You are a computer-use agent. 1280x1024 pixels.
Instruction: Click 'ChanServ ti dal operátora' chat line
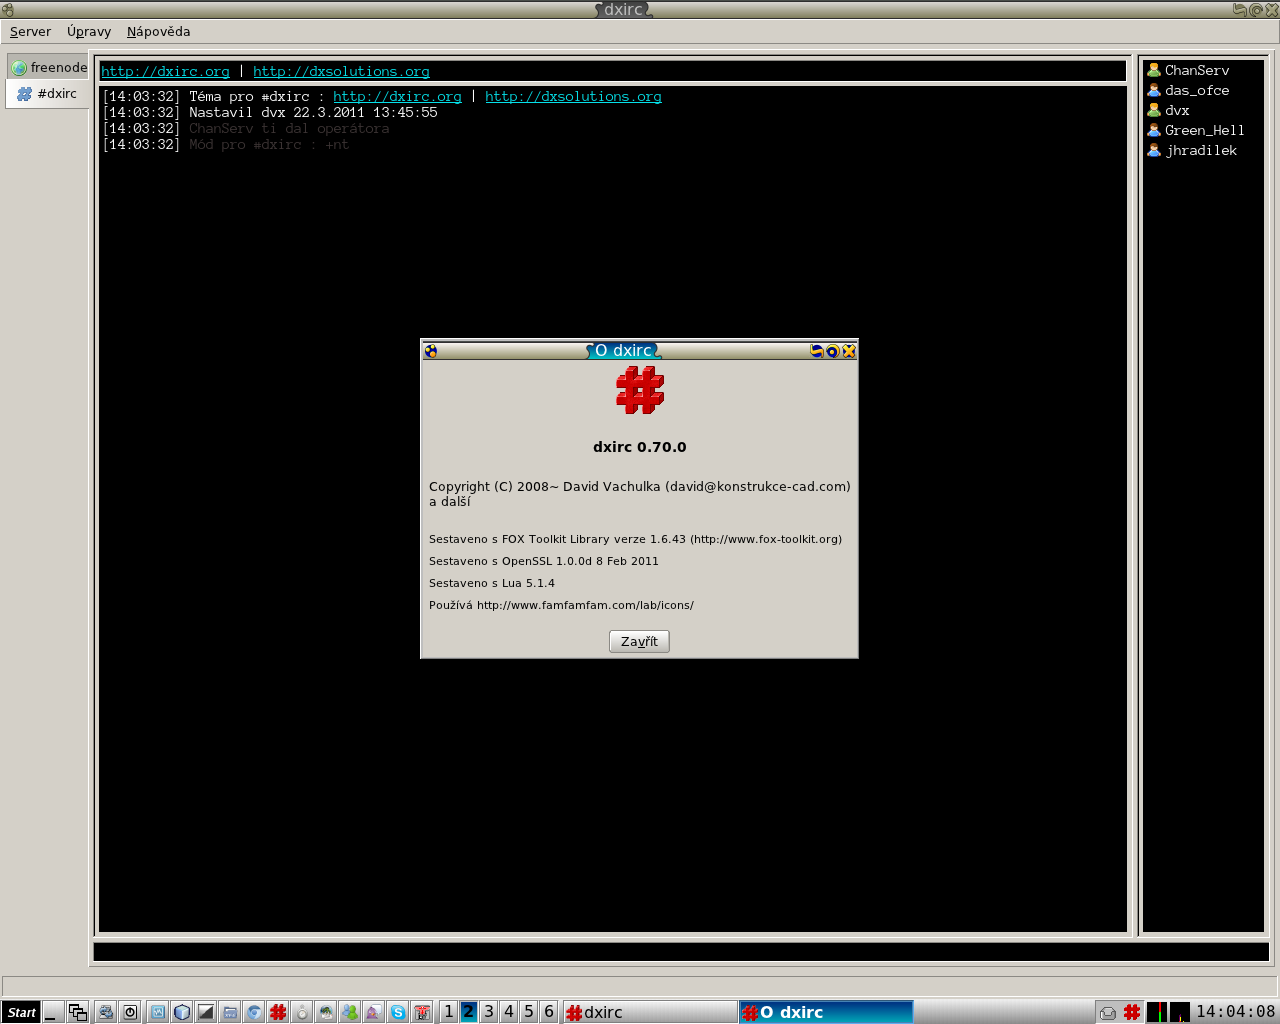[x=289, y=129]
